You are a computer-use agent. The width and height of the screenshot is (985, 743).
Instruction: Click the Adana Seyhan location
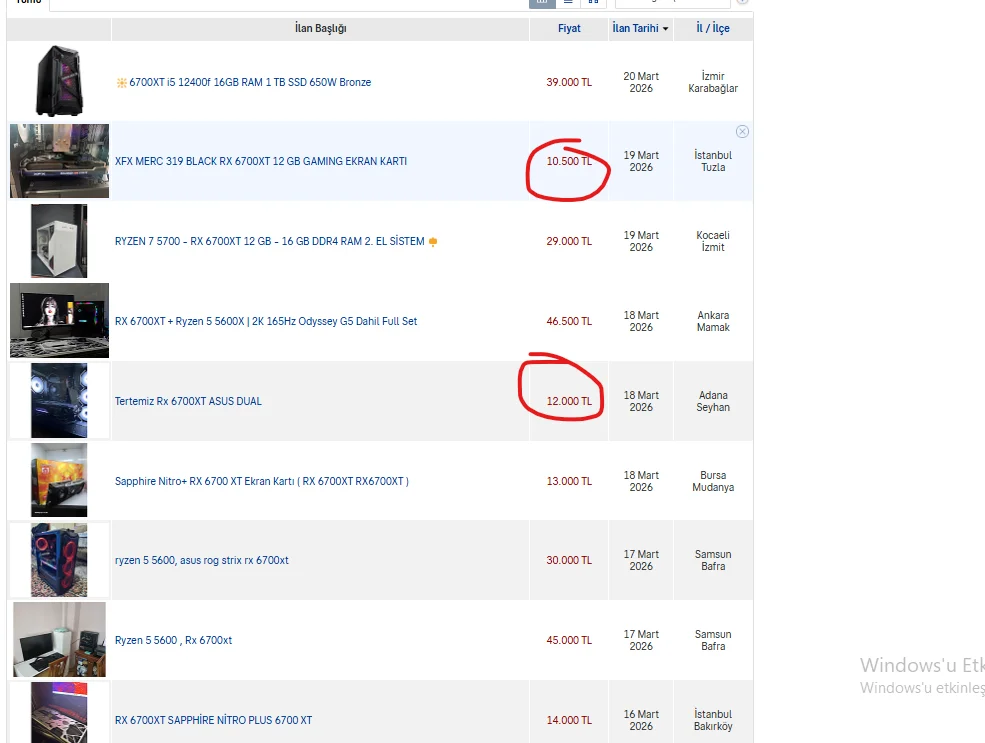713,401
